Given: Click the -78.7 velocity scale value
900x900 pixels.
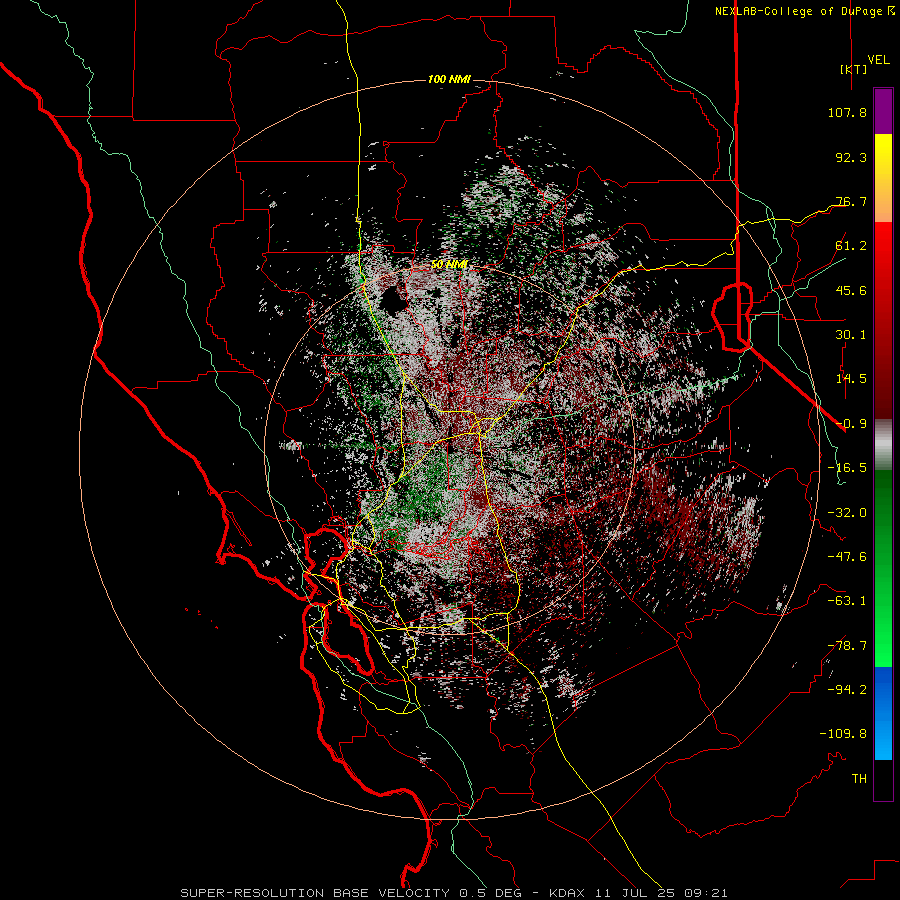Looking at the screenshot, I should tap(847, 646).
